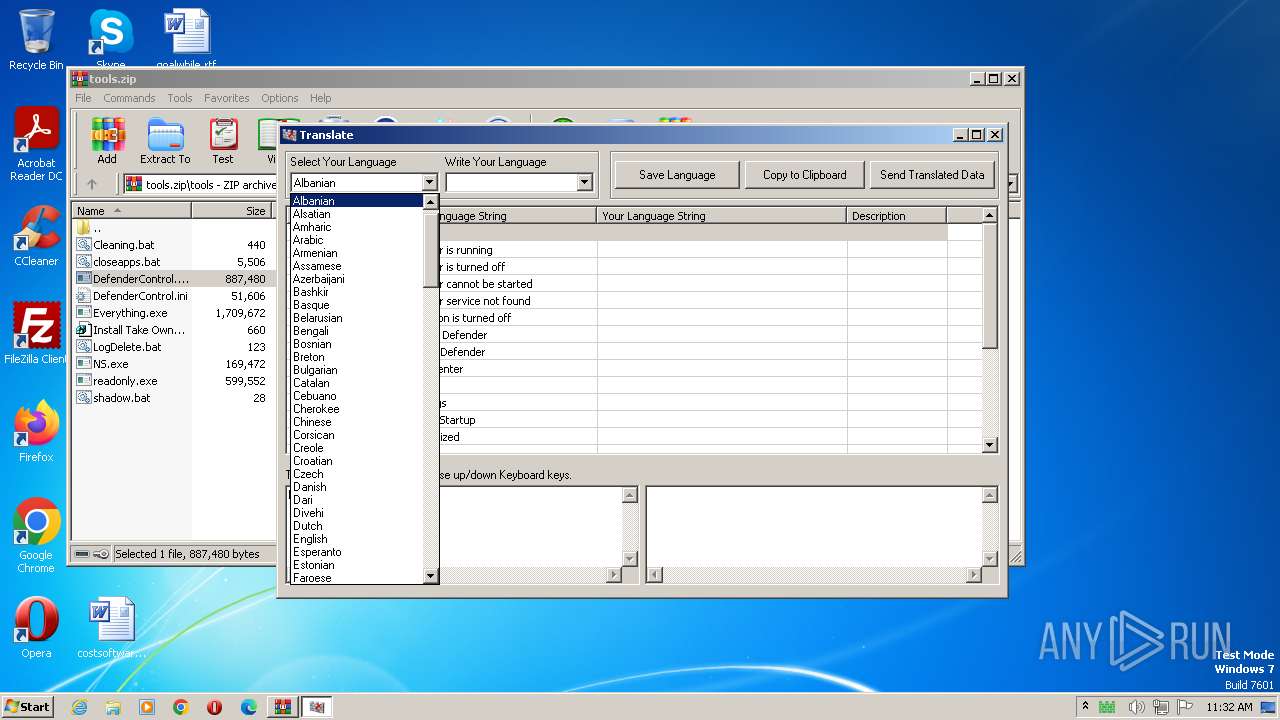1280x720 pixels.
Task: Click translation table scrollbar down arrow
Action: coord(990,445)
